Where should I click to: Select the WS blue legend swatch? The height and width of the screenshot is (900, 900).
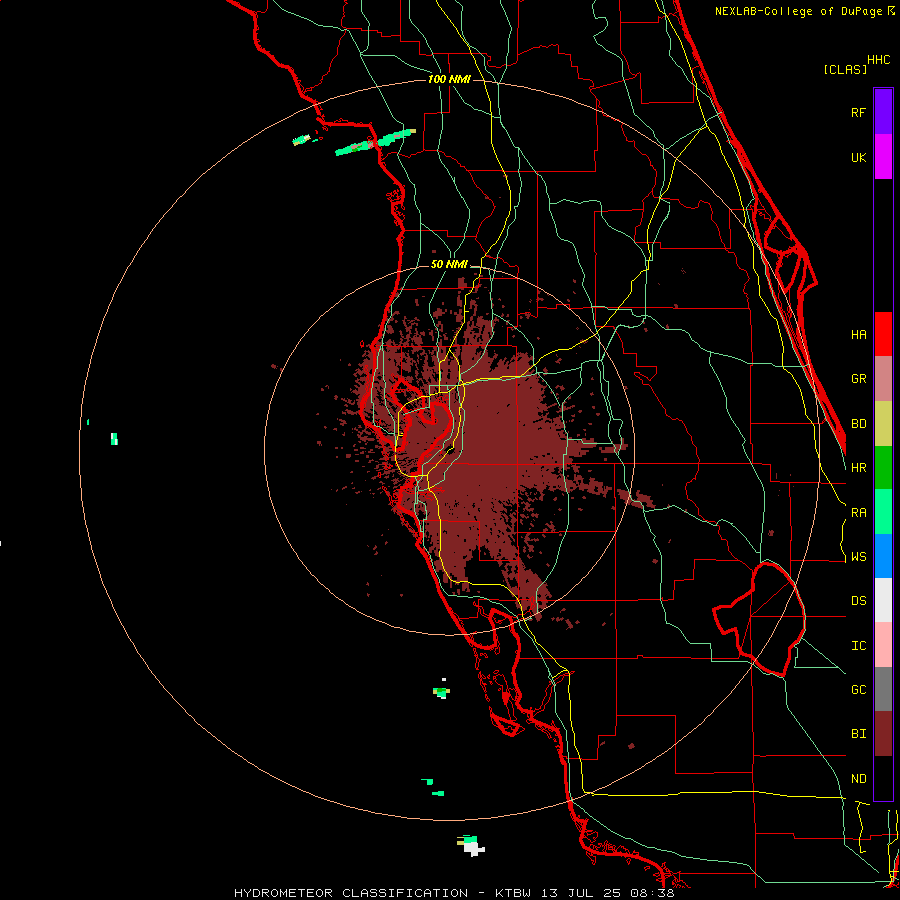(x=883, y=556)
